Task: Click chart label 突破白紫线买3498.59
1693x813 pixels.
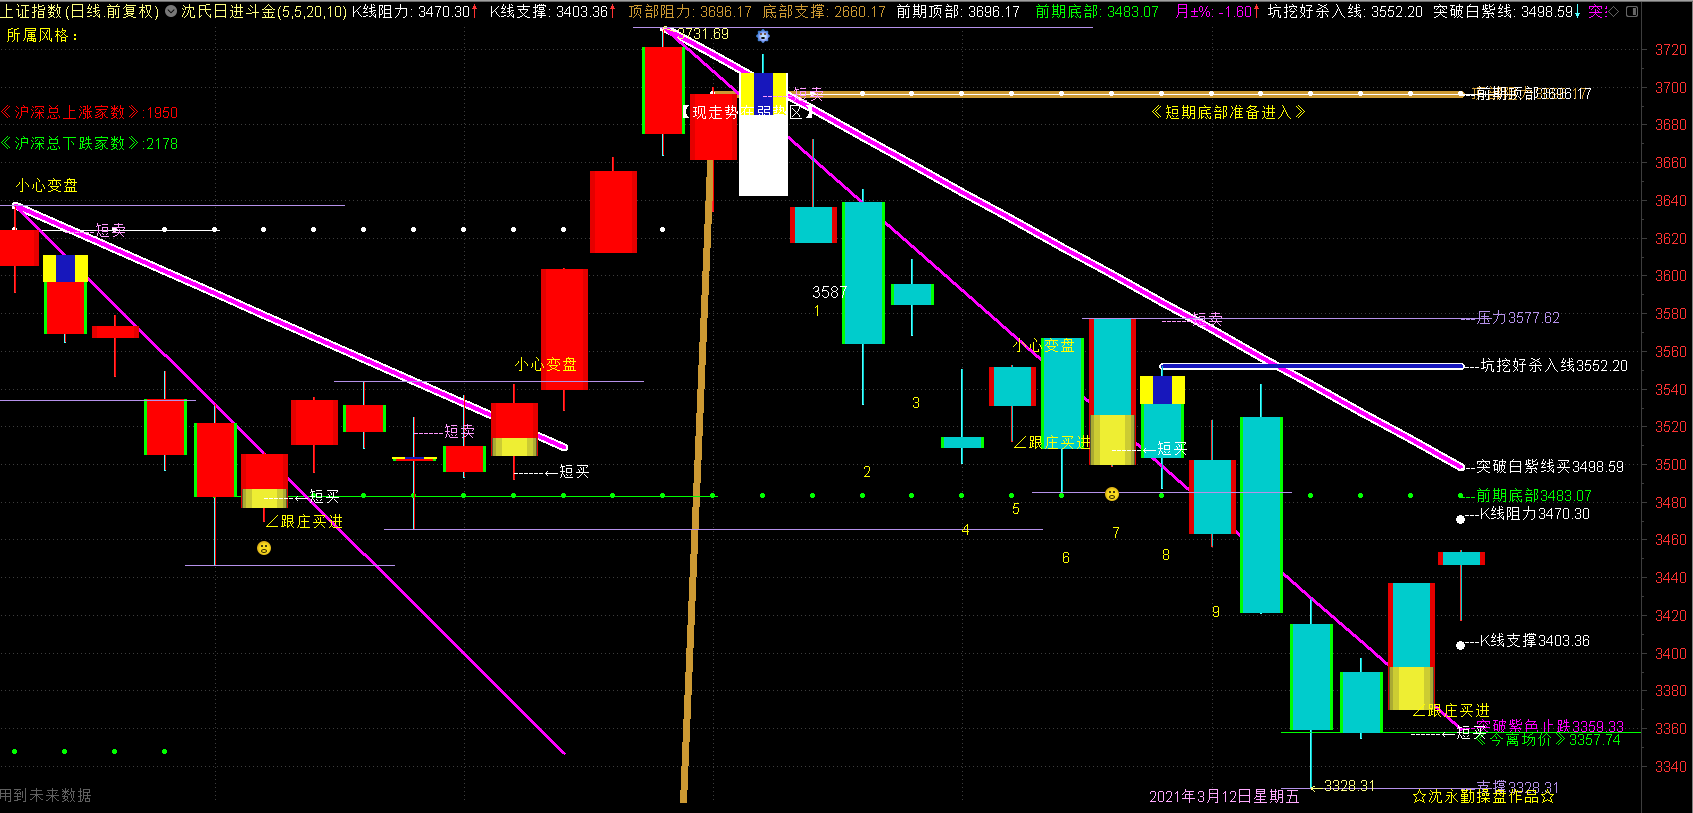Action: pyautogui.click(x=1550, y=467)
